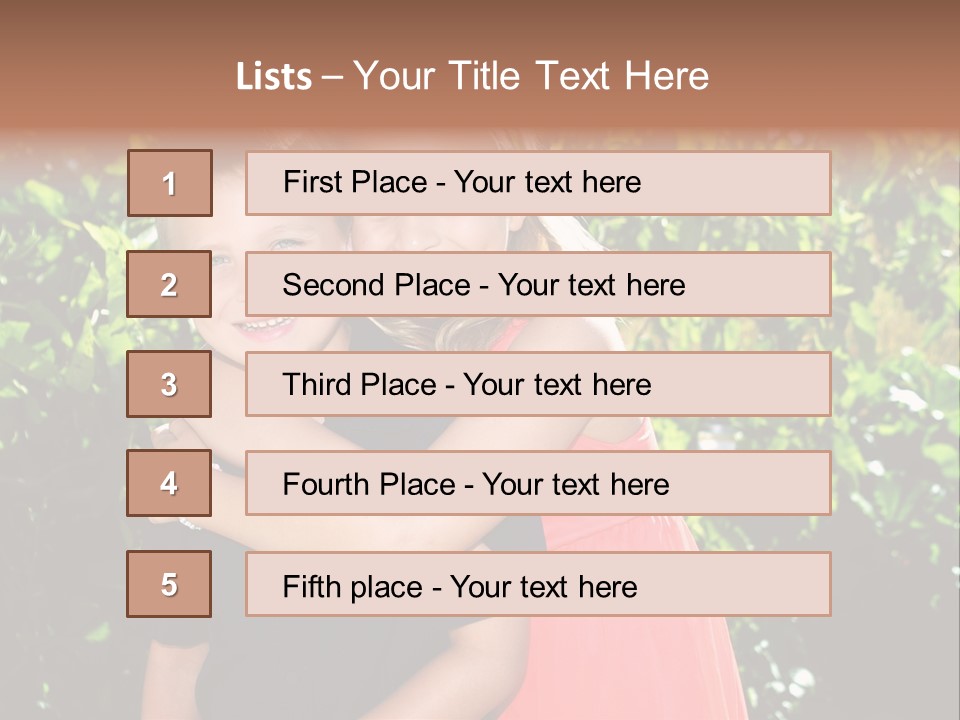Select the Fourth Place text bar
This screenshot has height=720, width=960.
(538, 484)
